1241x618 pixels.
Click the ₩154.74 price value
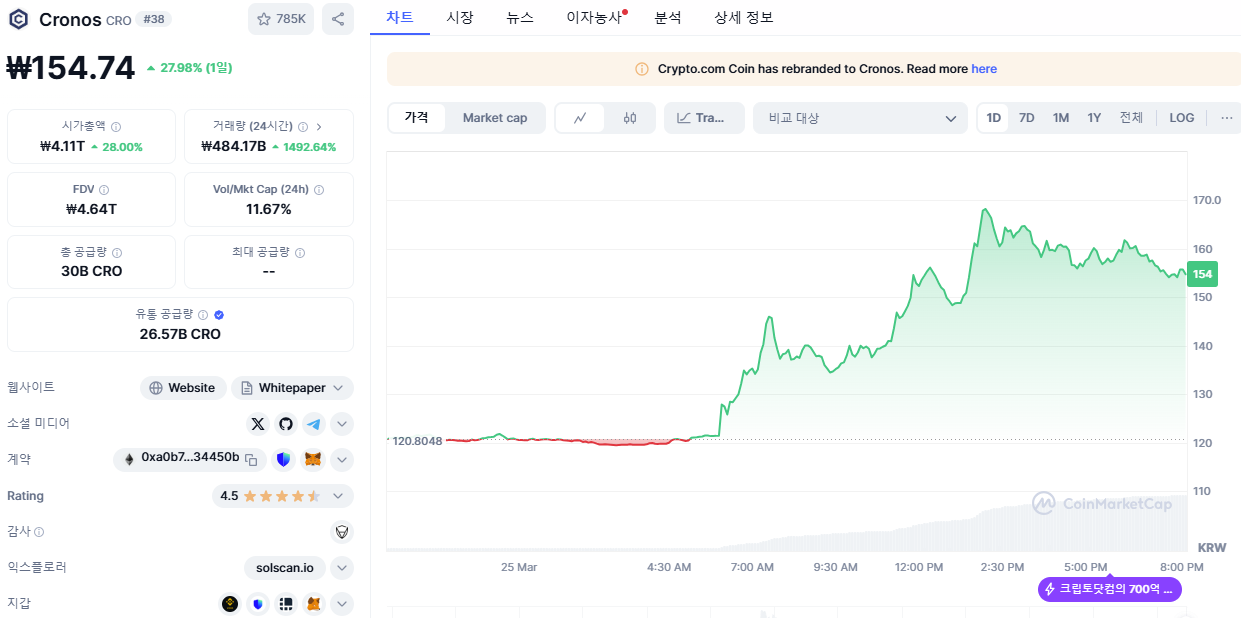71,68
